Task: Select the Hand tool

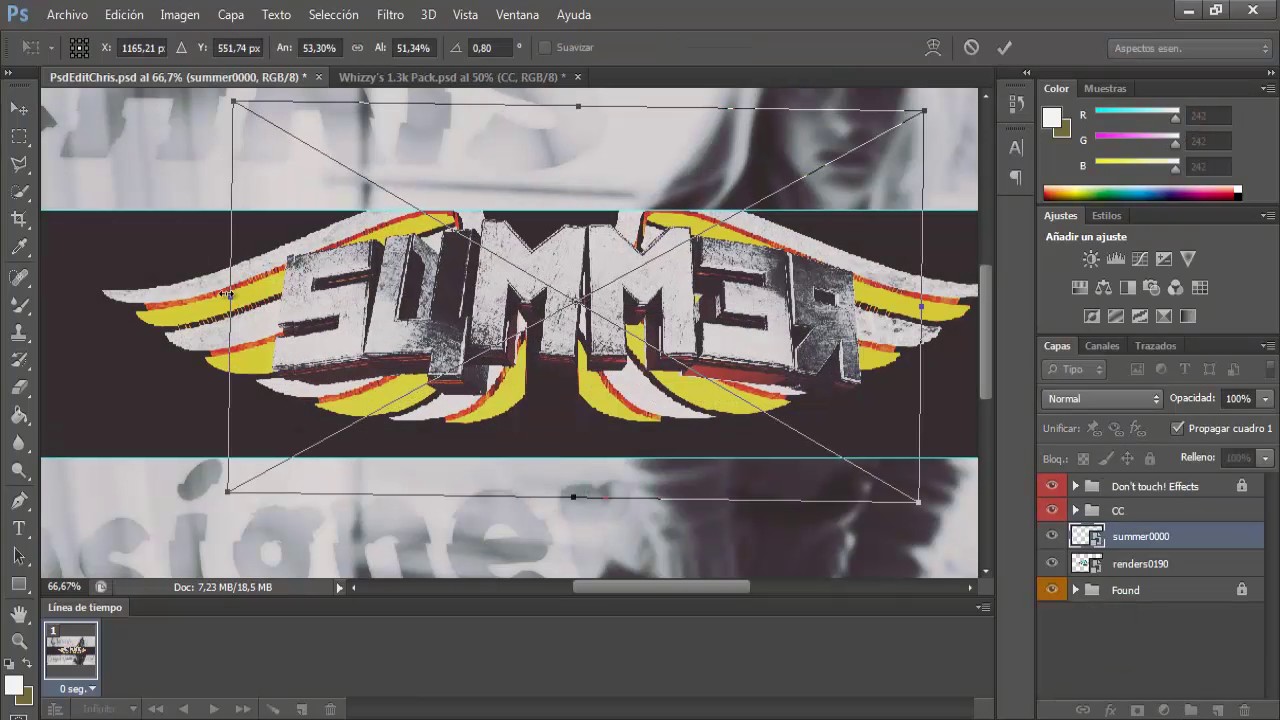Action: click(x=19, y=613)
